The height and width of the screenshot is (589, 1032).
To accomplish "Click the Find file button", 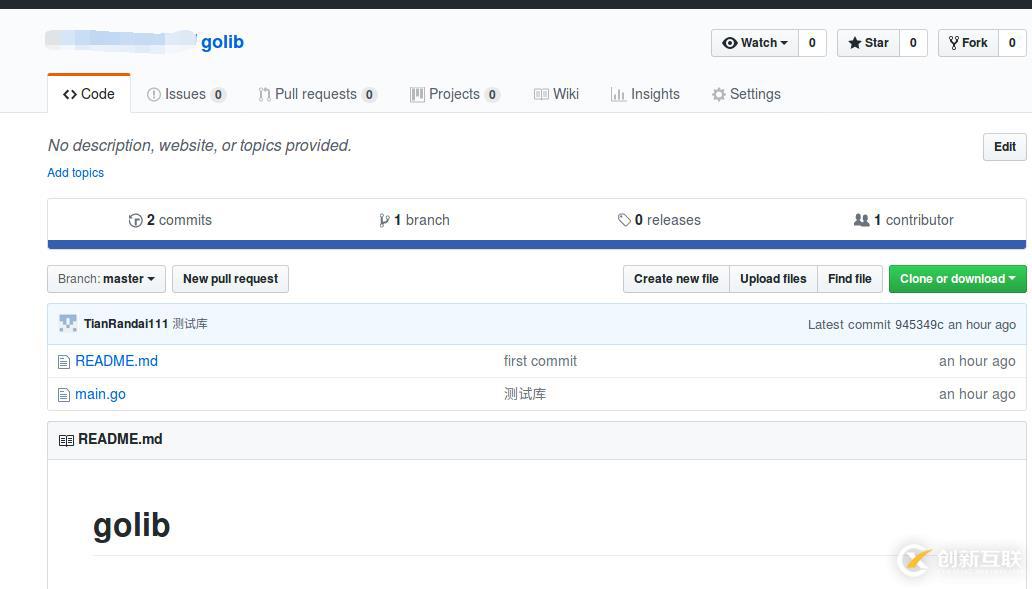I will tap(850, 279).
